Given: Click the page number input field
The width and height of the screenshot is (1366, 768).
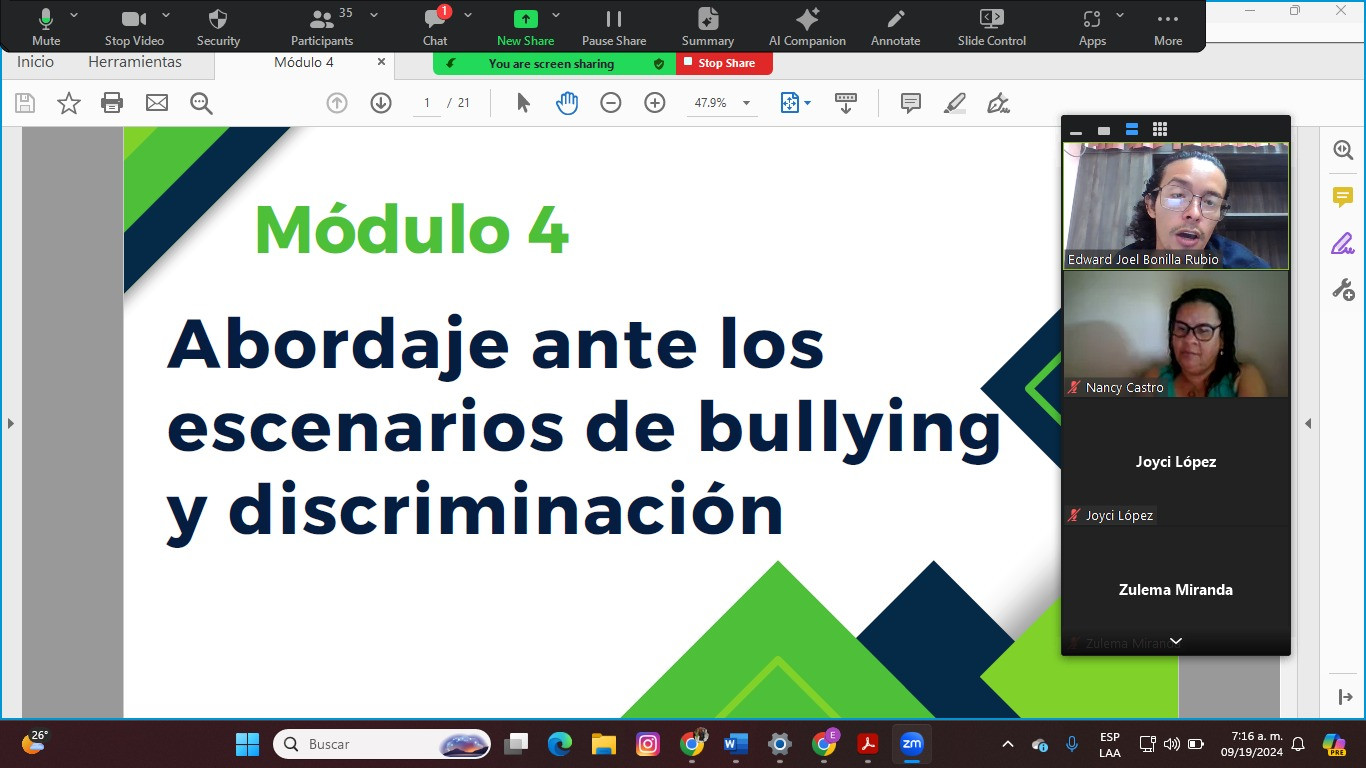Looking at the screenshot, I should 427,102.
